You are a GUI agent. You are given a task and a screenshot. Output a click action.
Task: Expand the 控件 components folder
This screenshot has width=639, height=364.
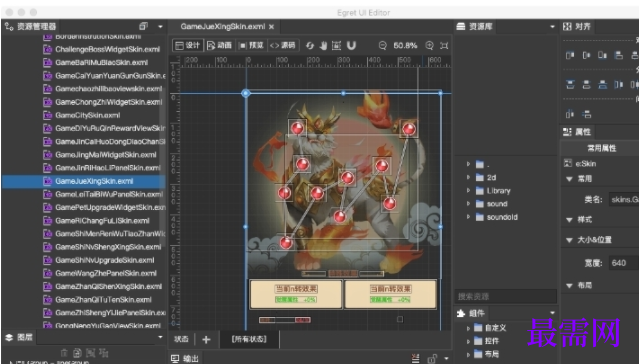click(x=468, y=341)
